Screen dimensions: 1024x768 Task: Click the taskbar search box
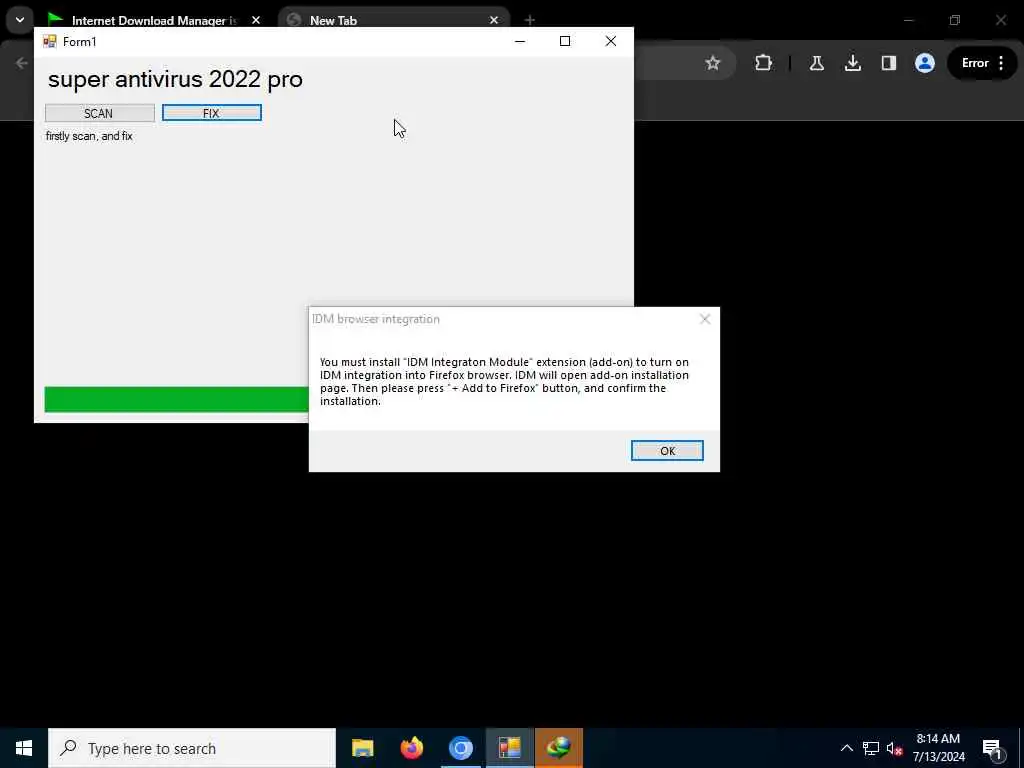[x=192, y=748]
